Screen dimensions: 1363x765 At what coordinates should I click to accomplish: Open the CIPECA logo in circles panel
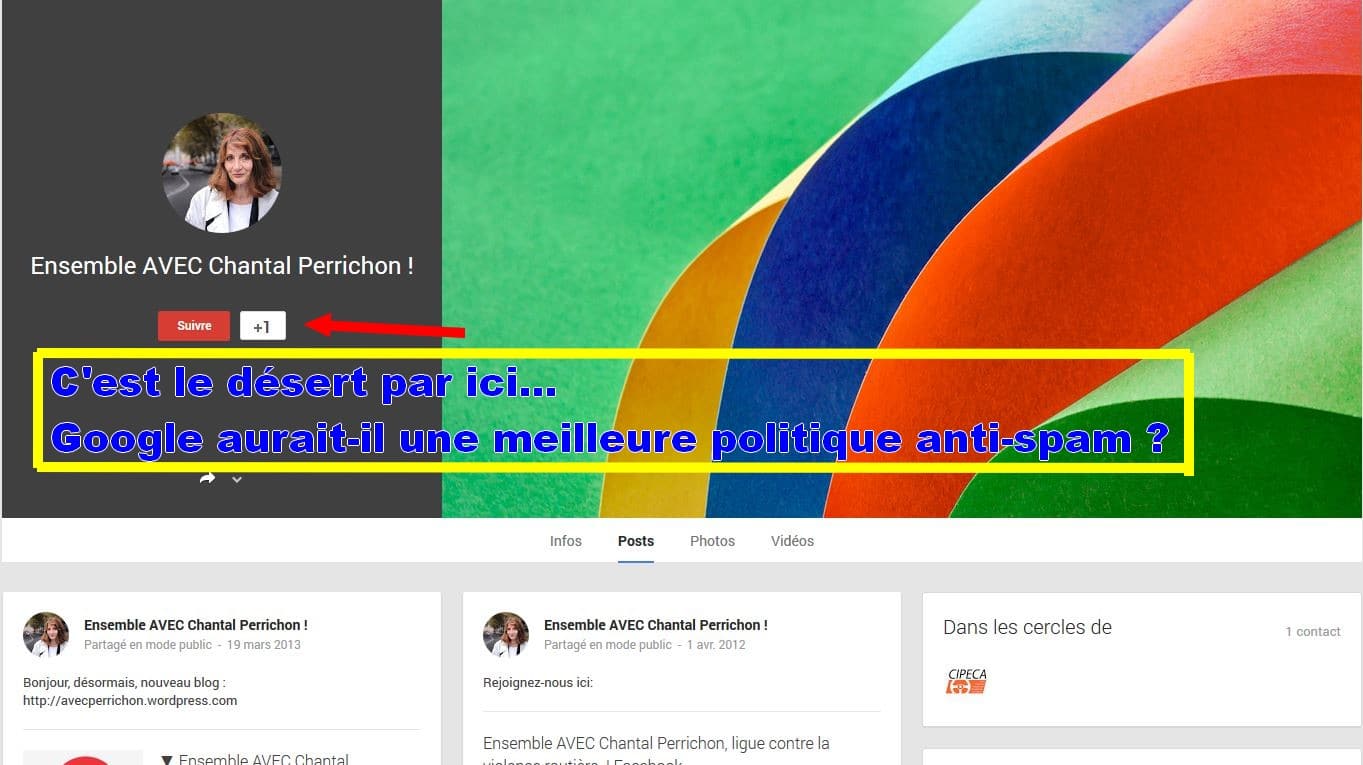coord(967,681)
